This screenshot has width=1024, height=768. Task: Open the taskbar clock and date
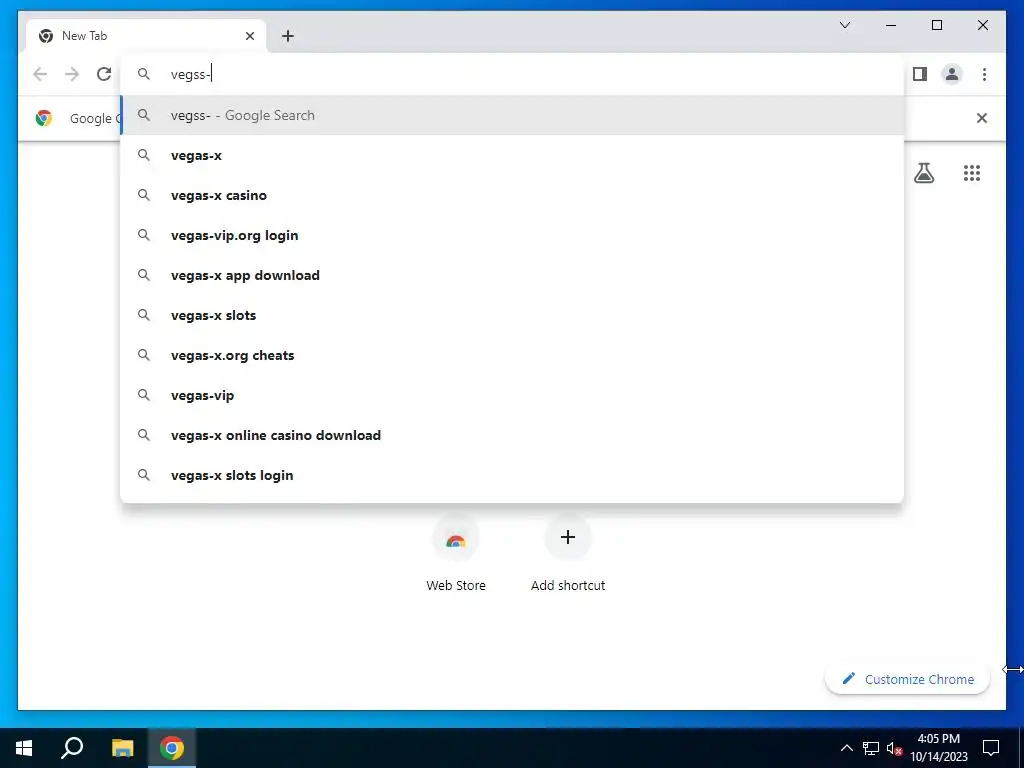point(939,748)
